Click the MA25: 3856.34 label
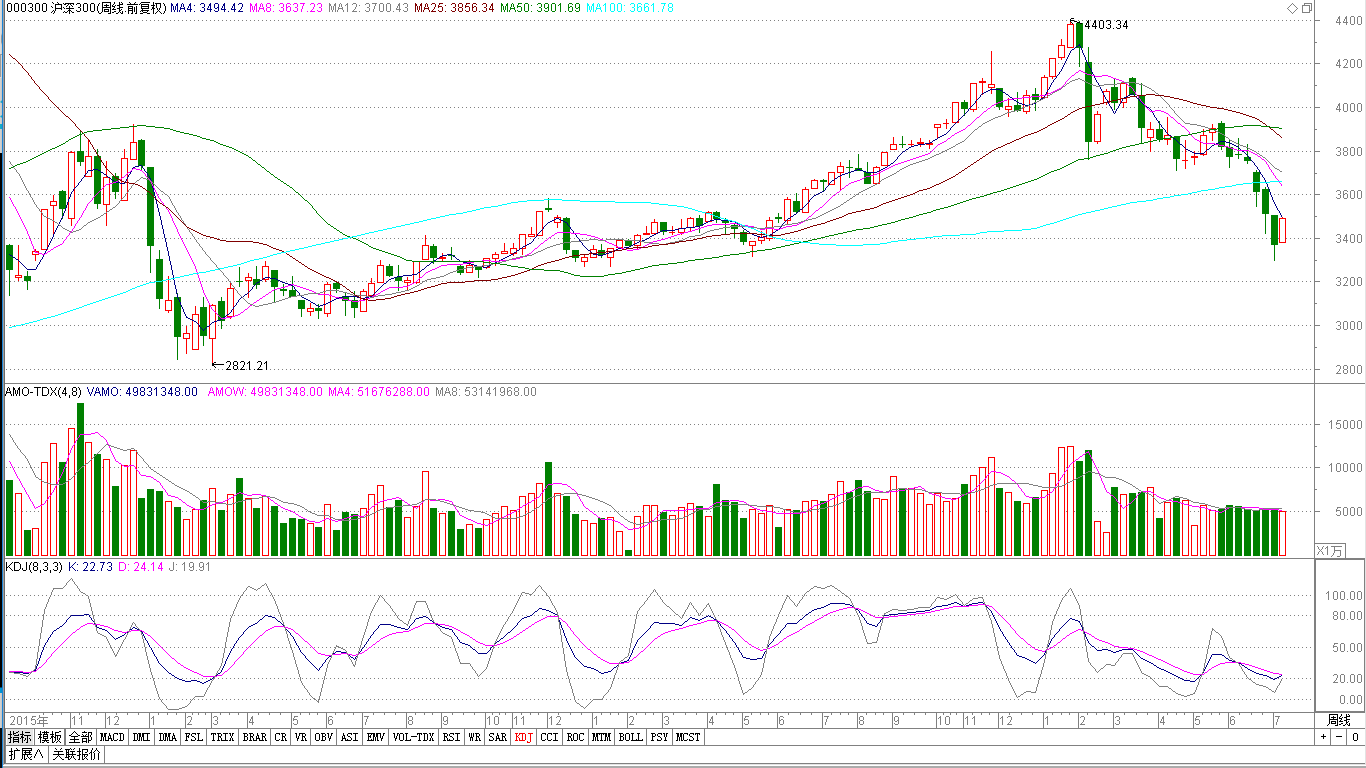Viewport: 1366px width, 768px height. click(x=454, y=8)
